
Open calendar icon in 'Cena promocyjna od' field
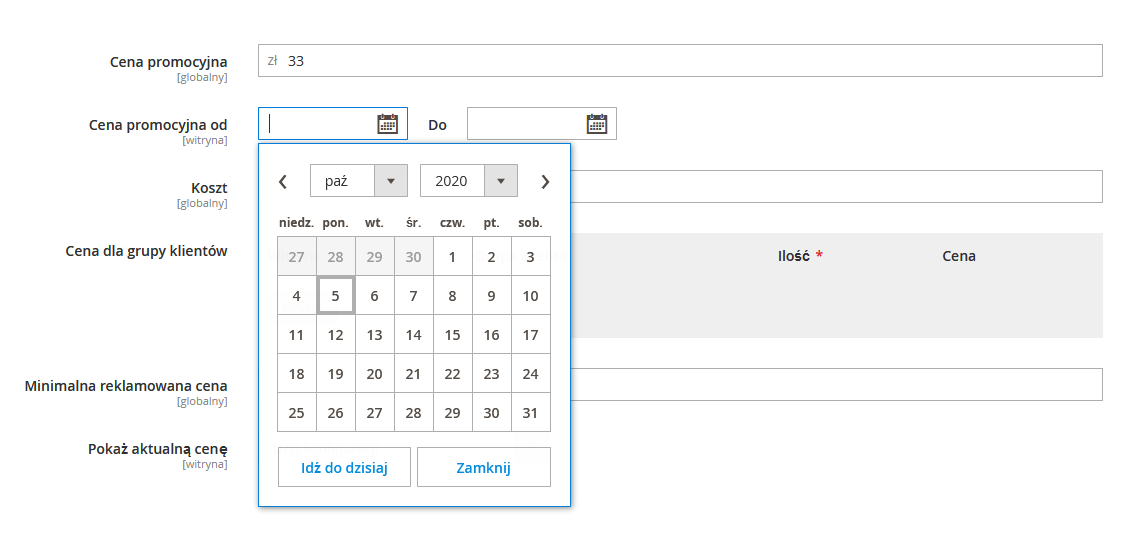click(388, 124)
